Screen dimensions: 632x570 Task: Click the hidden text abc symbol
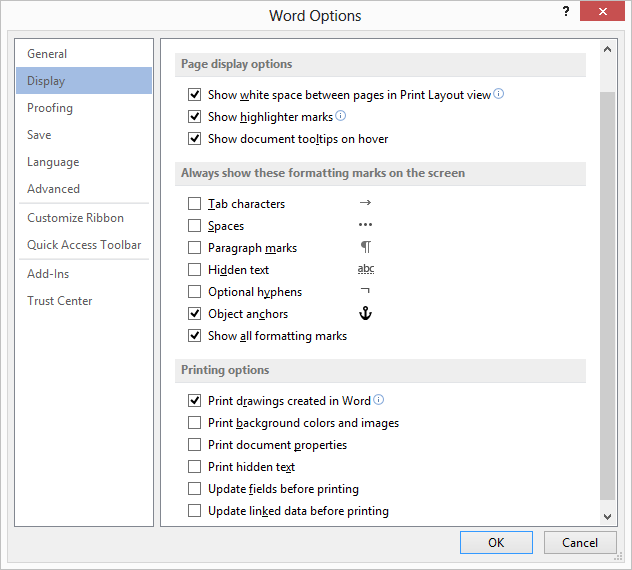[366, 269]
